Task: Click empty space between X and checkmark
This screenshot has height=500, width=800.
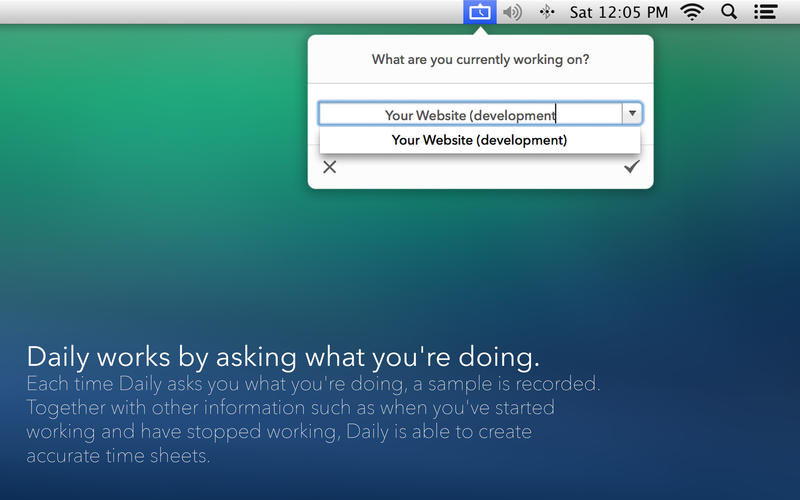Action: 480,168
